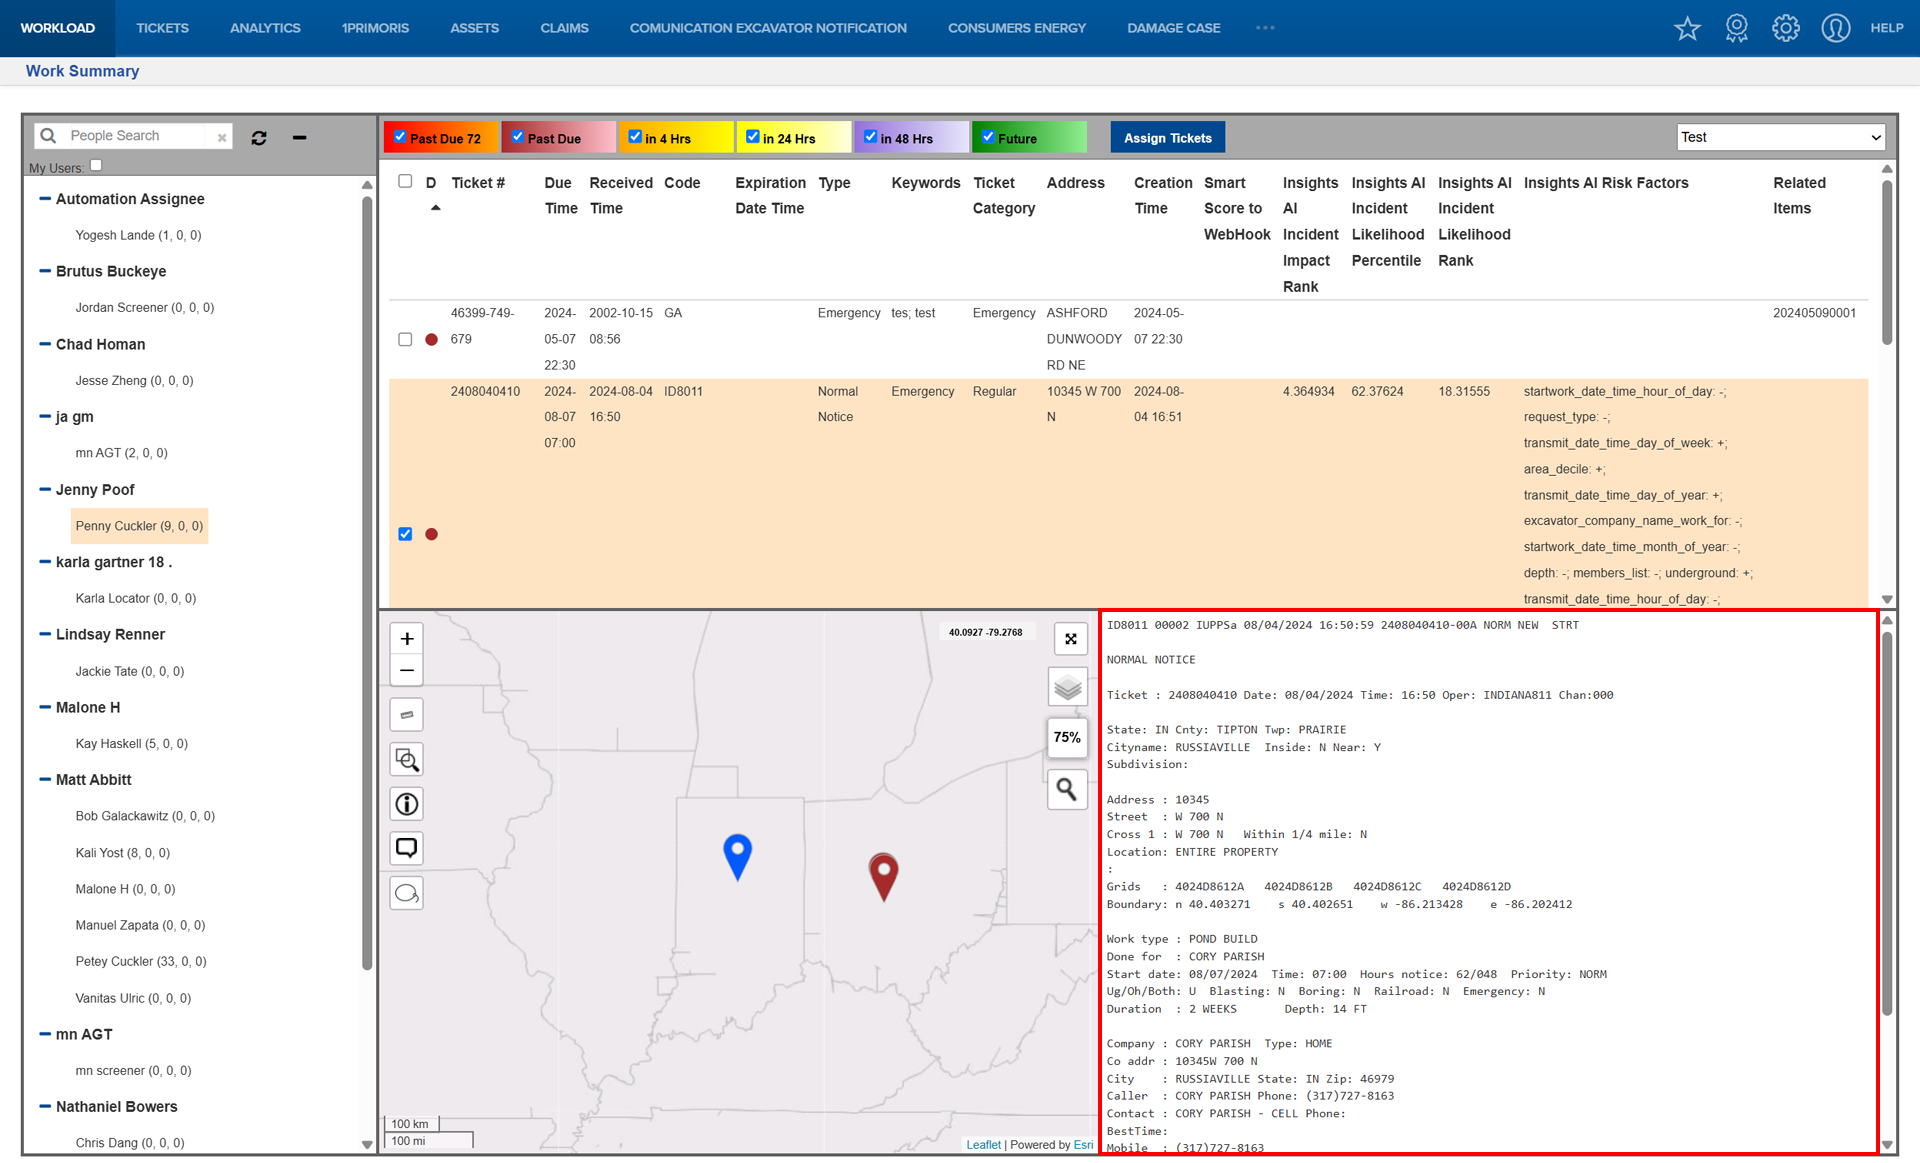Toggle the Past Due 72 filter checkbox
Screen dimensions: 1920x1163
[400, 137]
